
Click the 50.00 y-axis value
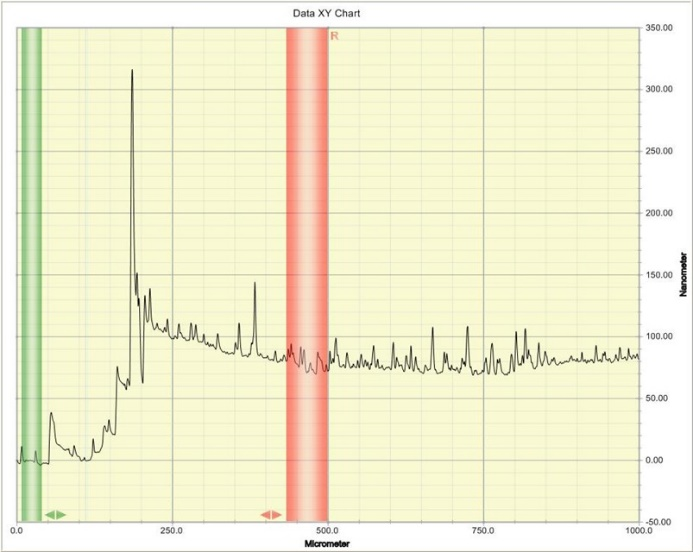coord(659,398)
